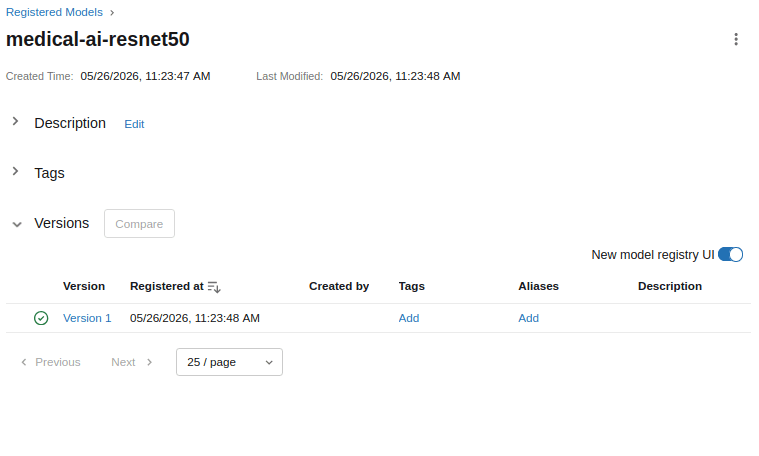Edit the model description
Screen dimensions: 759x456
pos(134,124)
